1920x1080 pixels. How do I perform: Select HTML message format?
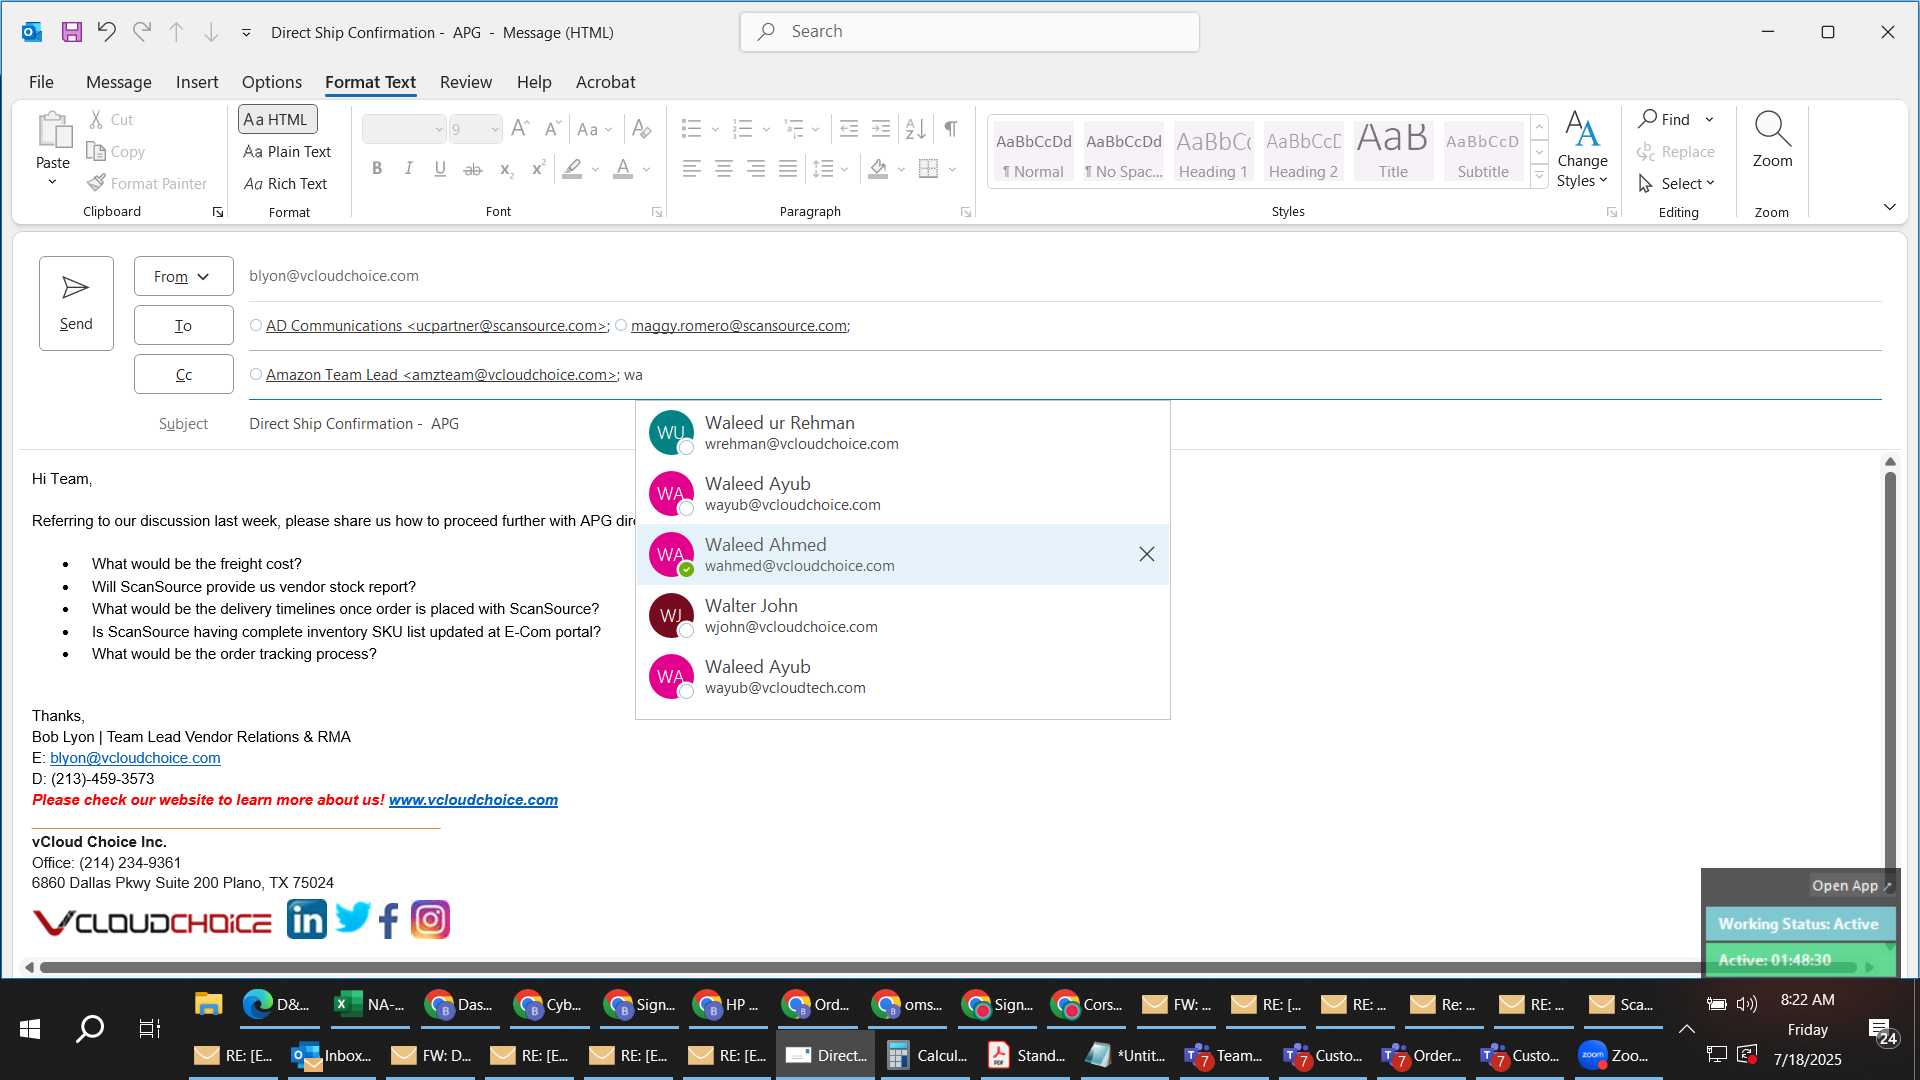point(277,119)
